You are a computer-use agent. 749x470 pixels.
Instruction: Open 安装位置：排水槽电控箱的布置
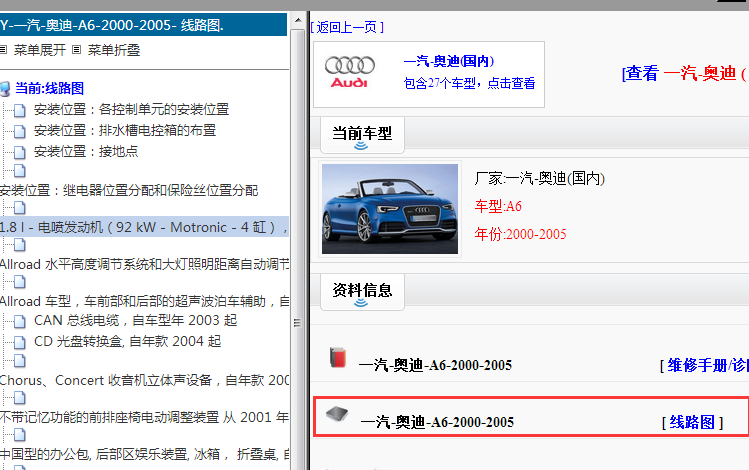click(x=125, y=130)
